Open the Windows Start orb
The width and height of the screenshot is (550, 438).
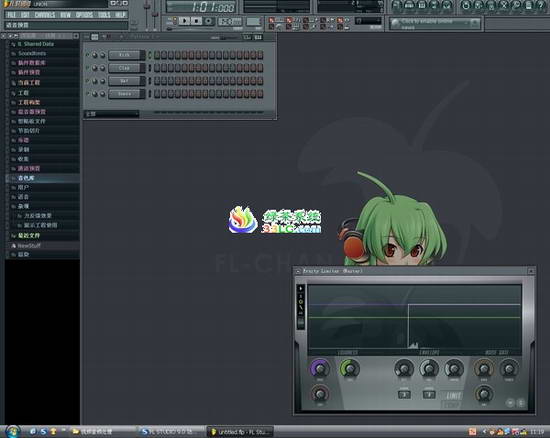coord(13,431)
